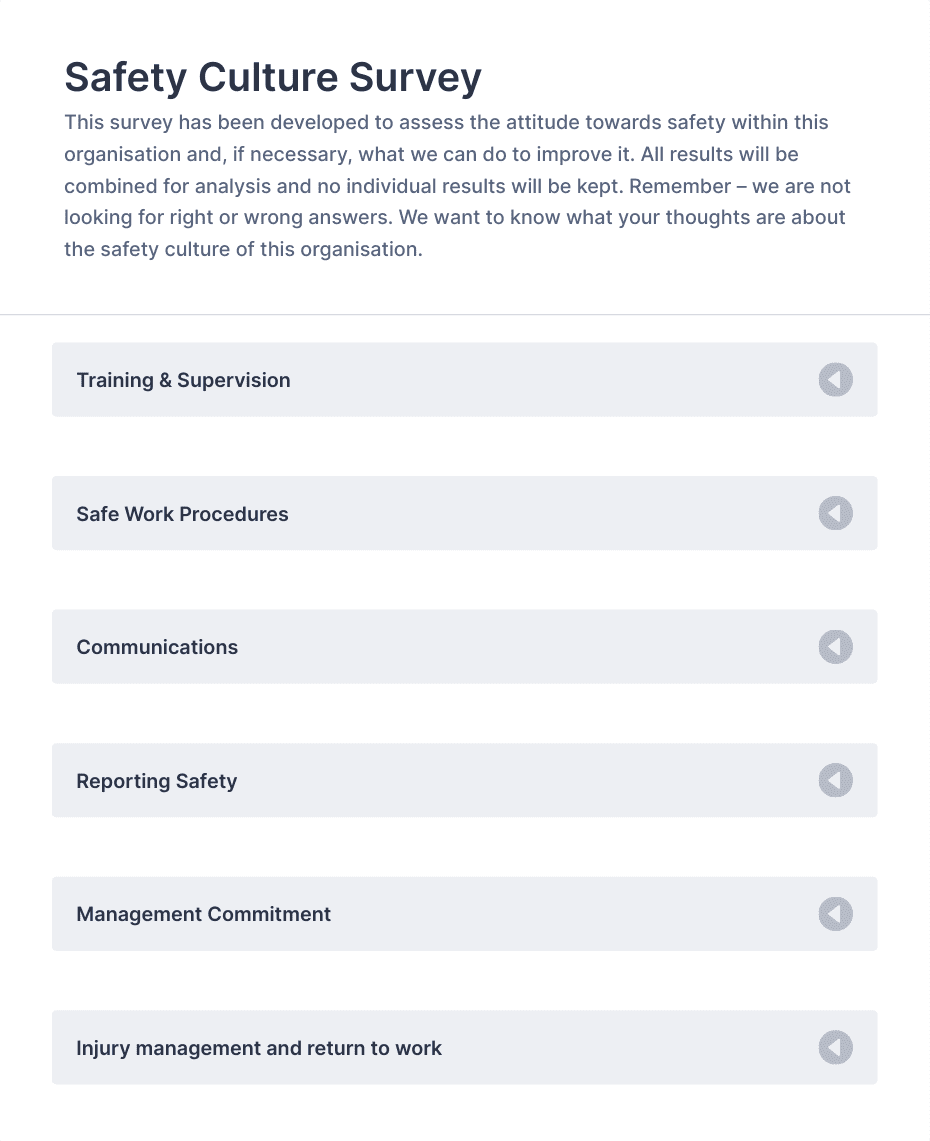Open the Communications section header
Viewport: 930px width, 1141px height.
click(464, 647)
